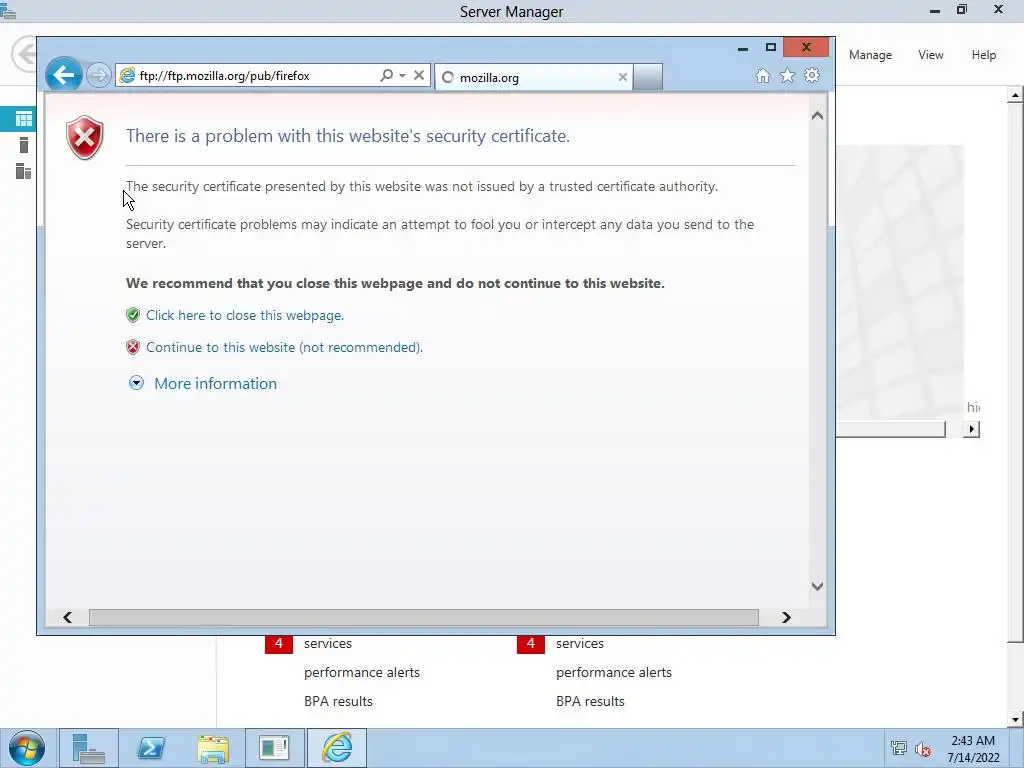Screen dimensions: 1024x768
Task: Click the red shield icon beside continue link
Action: tap(133, 347)
